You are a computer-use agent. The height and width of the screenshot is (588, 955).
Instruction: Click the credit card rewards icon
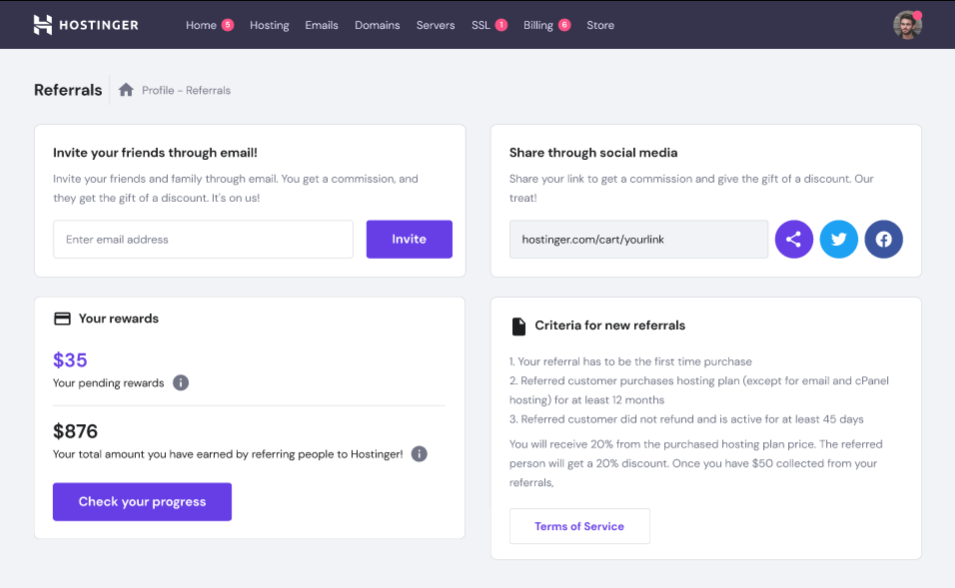[62, 319]
